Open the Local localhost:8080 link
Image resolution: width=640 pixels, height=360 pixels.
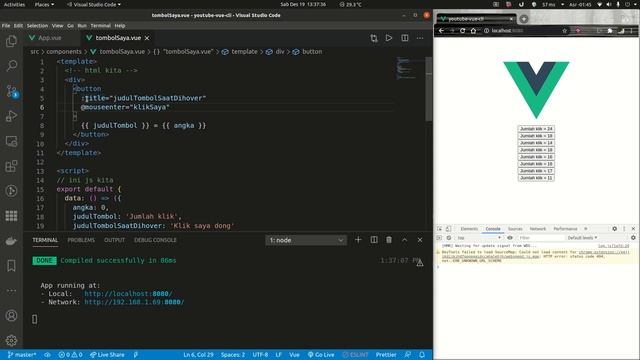point(128,293)
